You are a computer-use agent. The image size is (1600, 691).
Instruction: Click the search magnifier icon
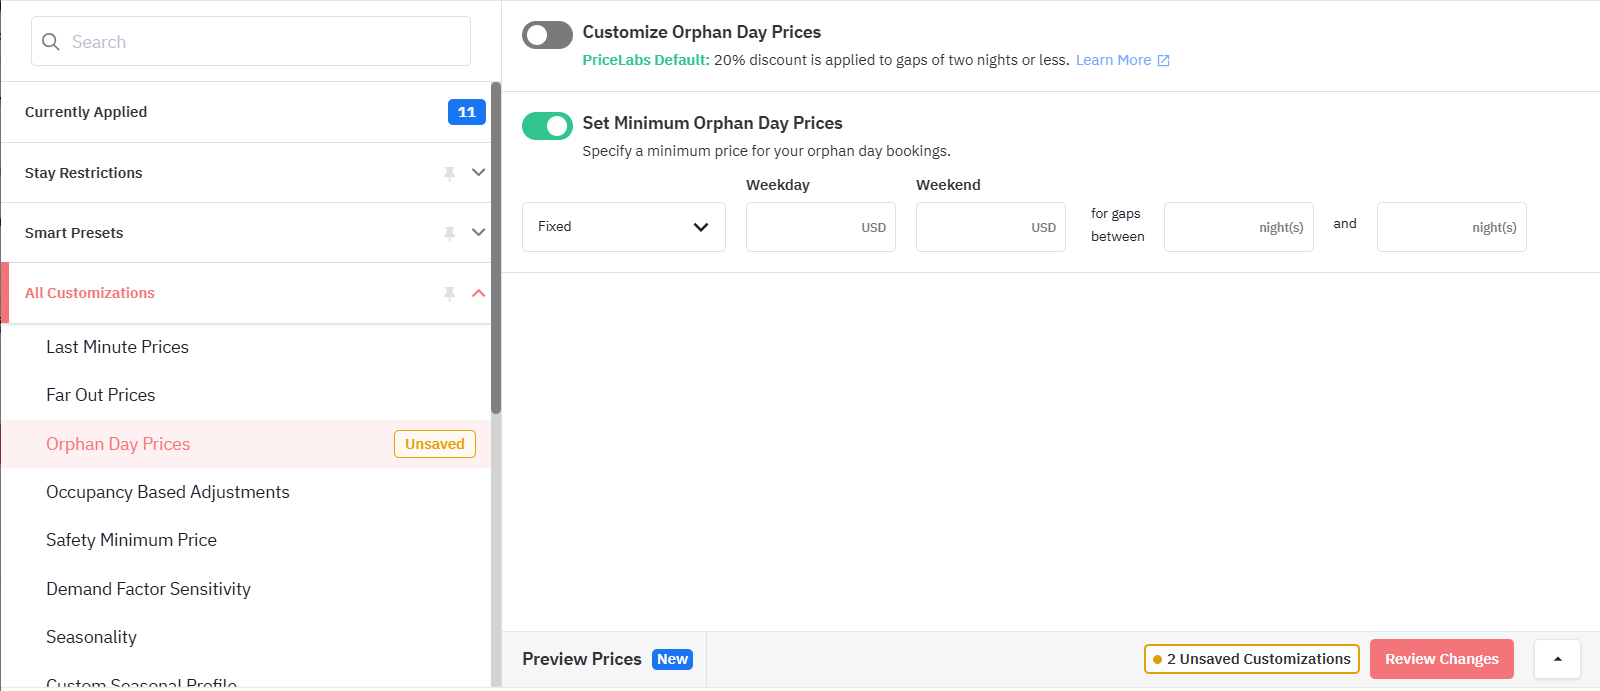(51, 42)
